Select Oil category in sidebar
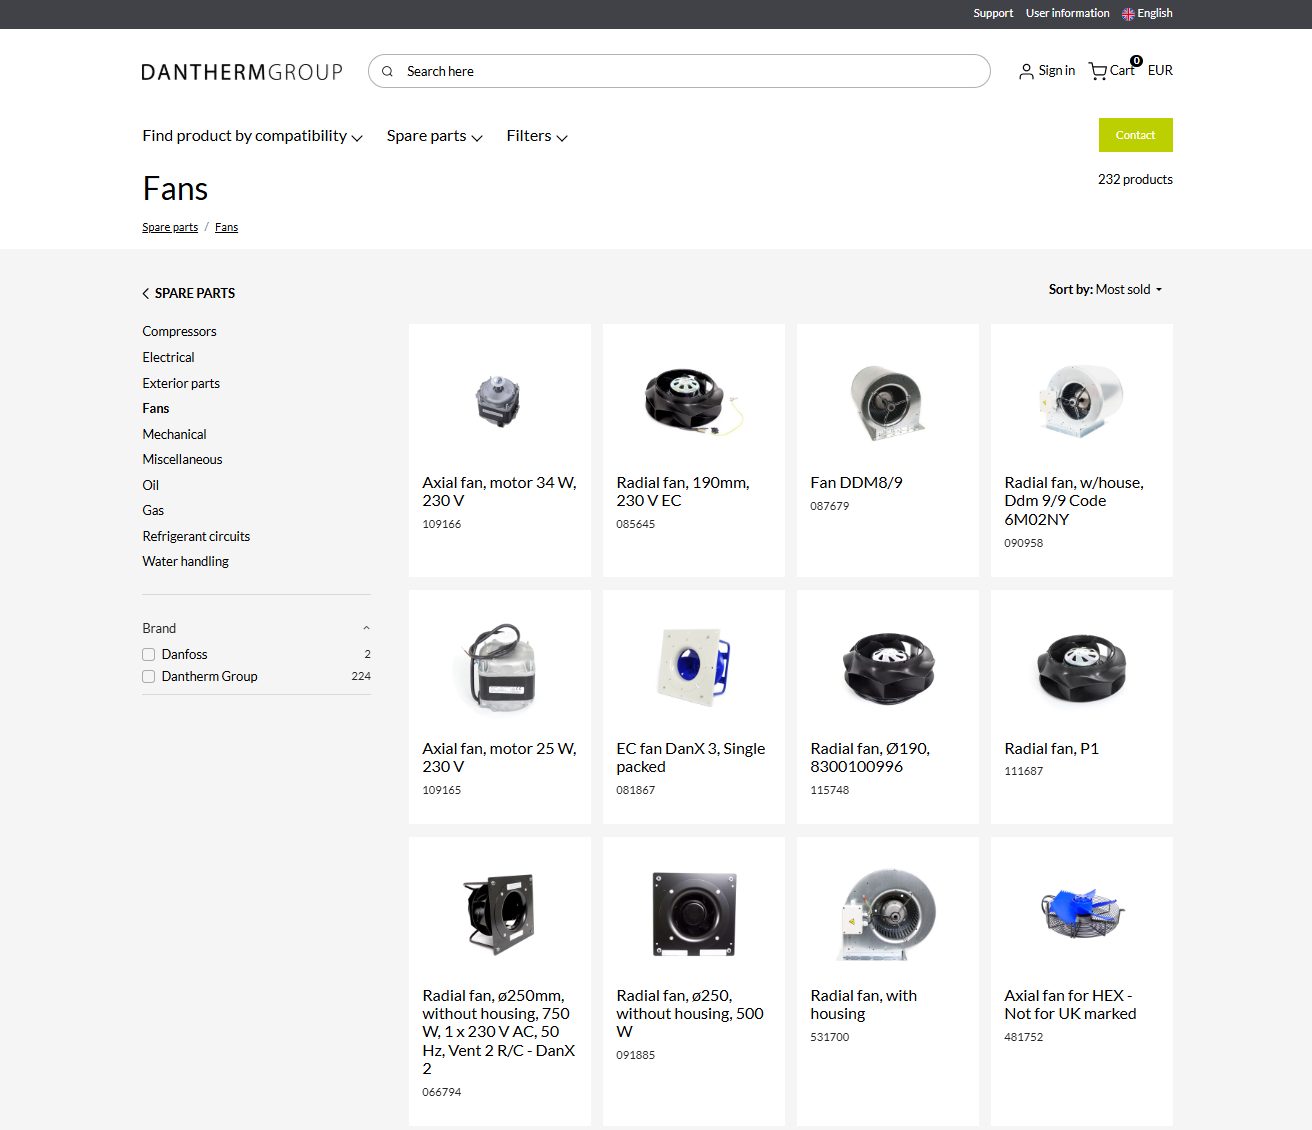This screenshot has height=1130, width=1312. click(x=150, y=485)
